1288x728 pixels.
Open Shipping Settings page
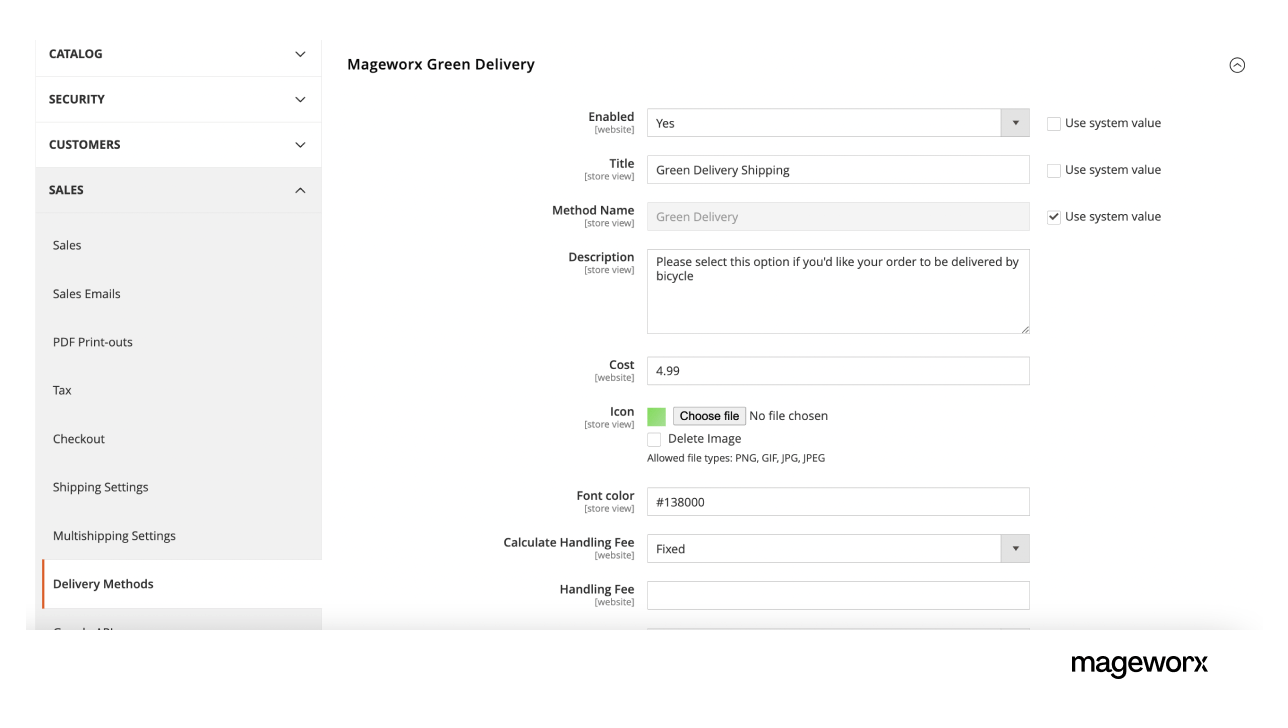click(100, 487)
